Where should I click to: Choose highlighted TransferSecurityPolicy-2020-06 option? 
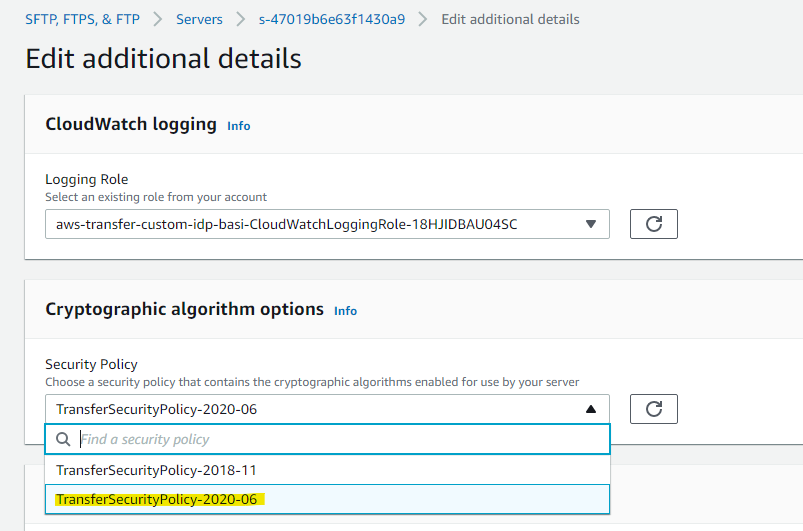327,499
